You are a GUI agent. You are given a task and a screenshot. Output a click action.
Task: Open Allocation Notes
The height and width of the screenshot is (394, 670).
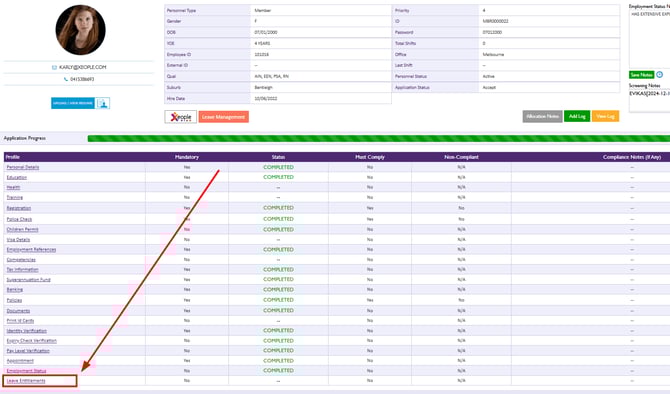(542, 116)
